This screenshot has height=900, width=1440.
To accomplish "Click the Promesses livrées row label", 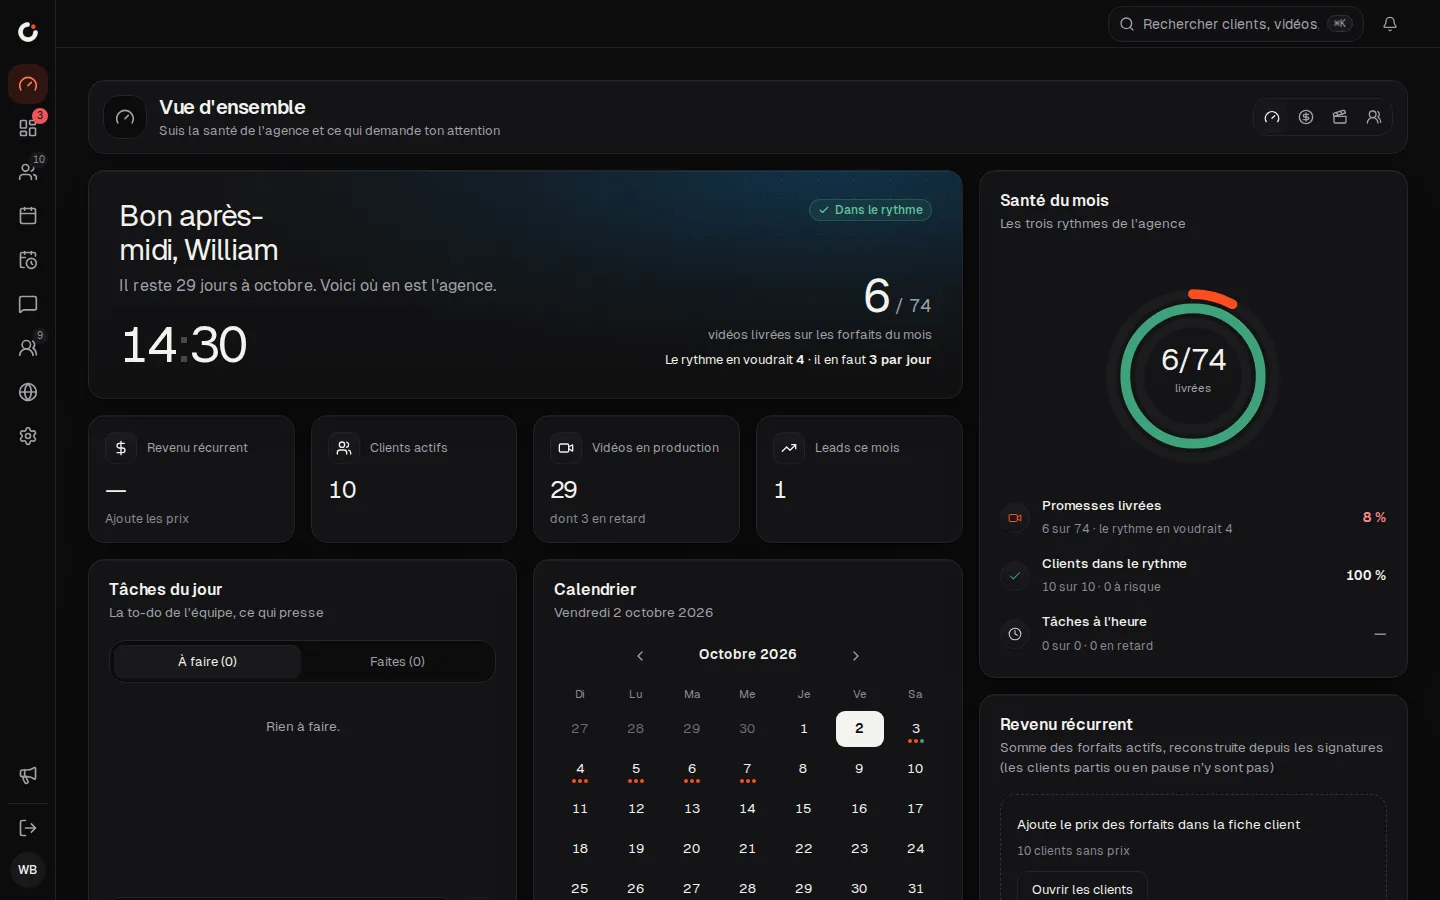I will (1101, 506).
